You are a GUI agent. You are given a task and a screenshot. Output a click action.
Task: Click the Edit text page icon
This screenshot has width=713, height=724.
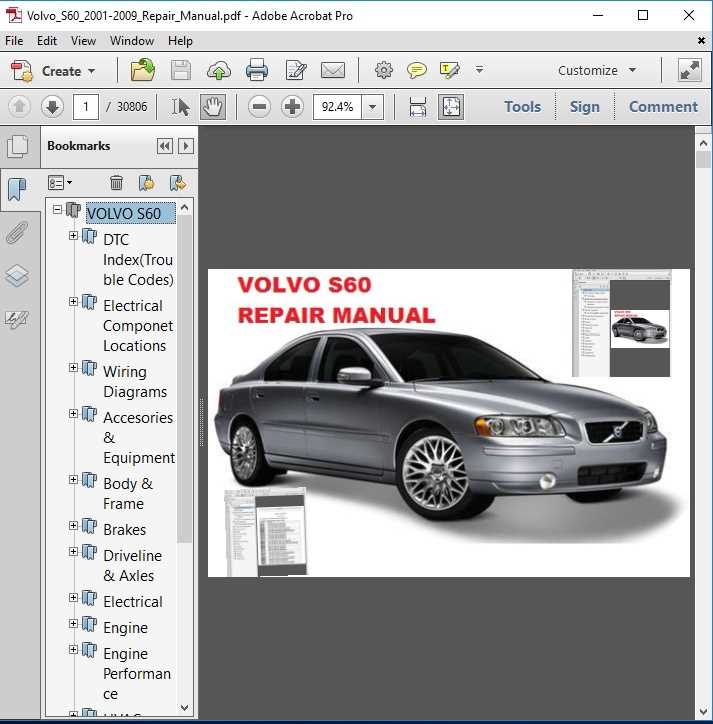click(296, 70)
